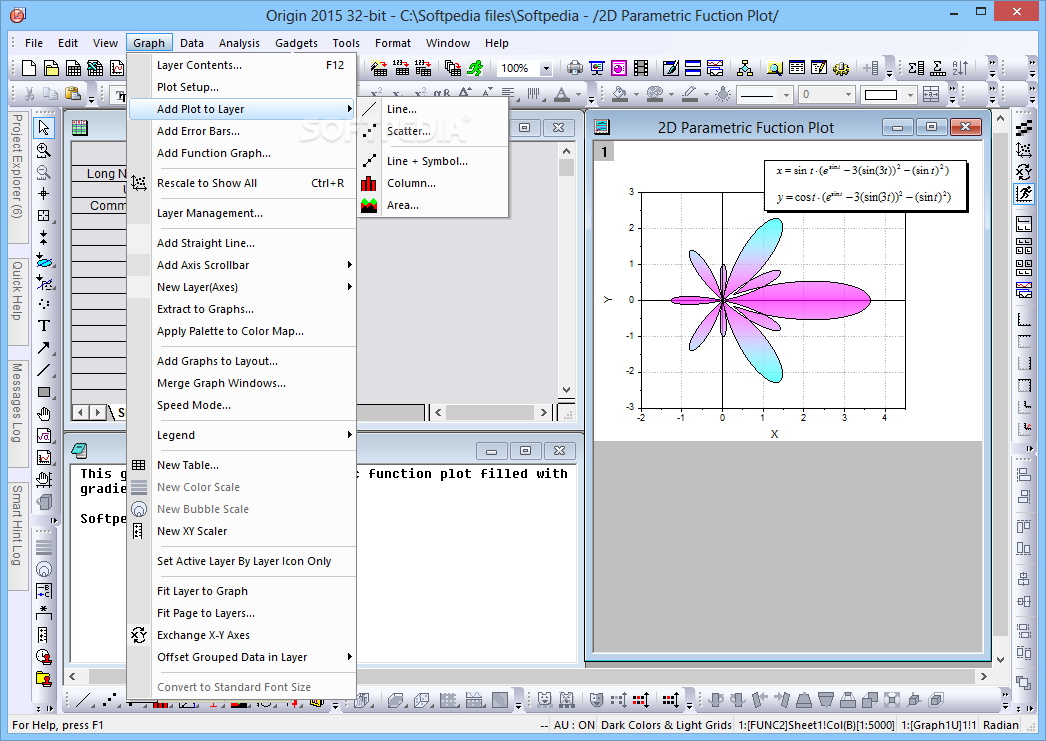Expand the Legend submenu

click(241, 435)
